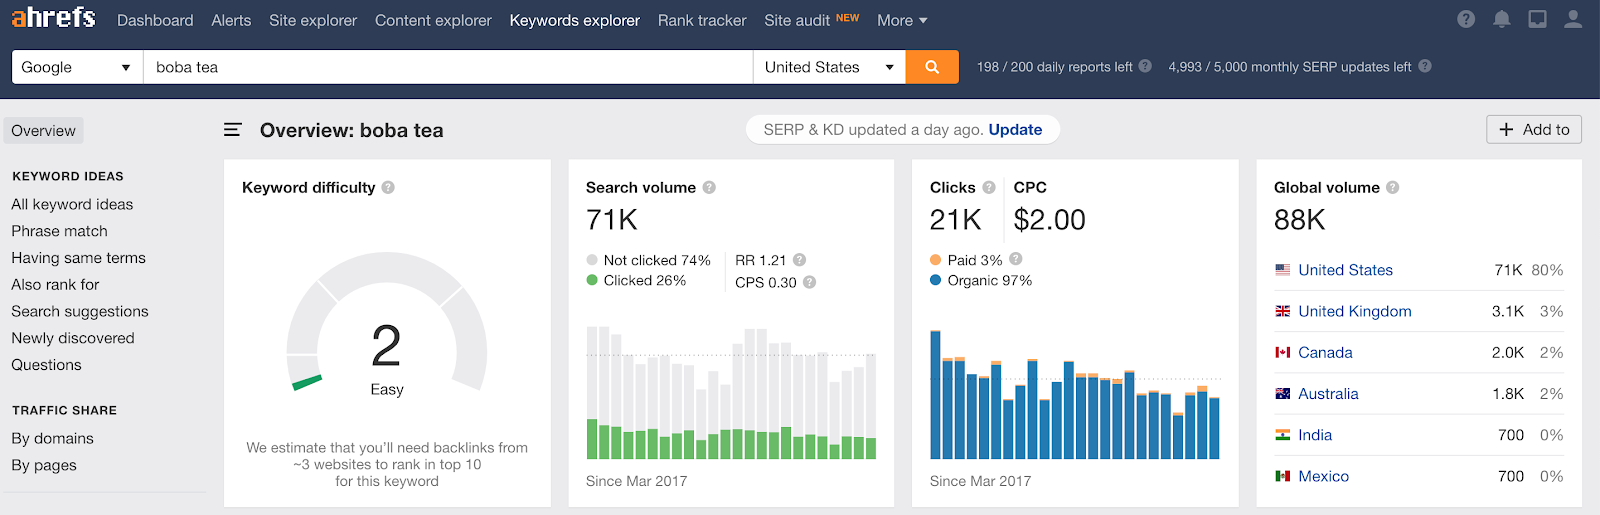Click the help icon beside daily reports left
Image resolution: width=1600 pixels, height=515 pixels.
[x=1145, y=66]
